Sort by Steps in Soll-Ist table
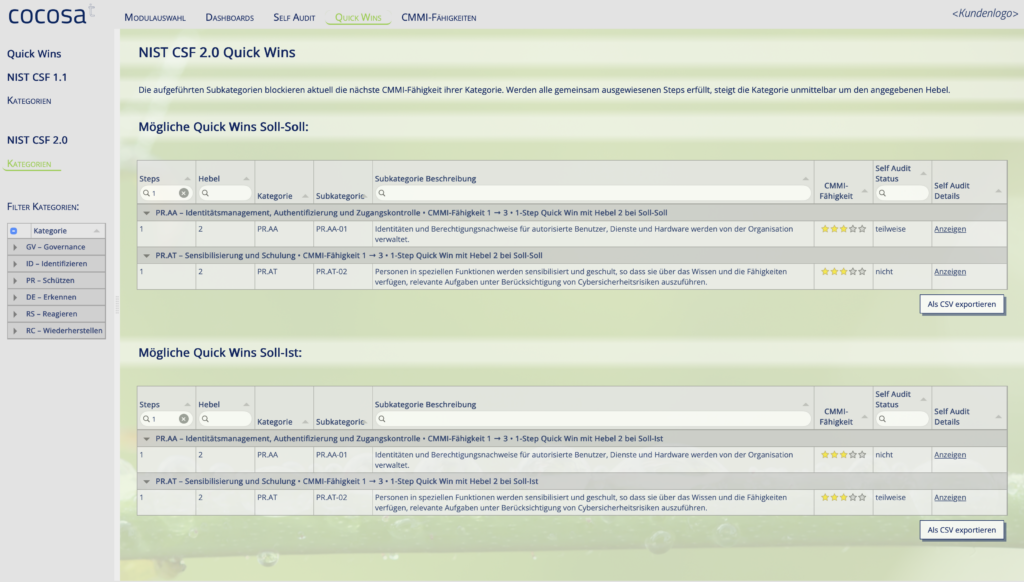 pyautogui.click(x=187, y=405)
